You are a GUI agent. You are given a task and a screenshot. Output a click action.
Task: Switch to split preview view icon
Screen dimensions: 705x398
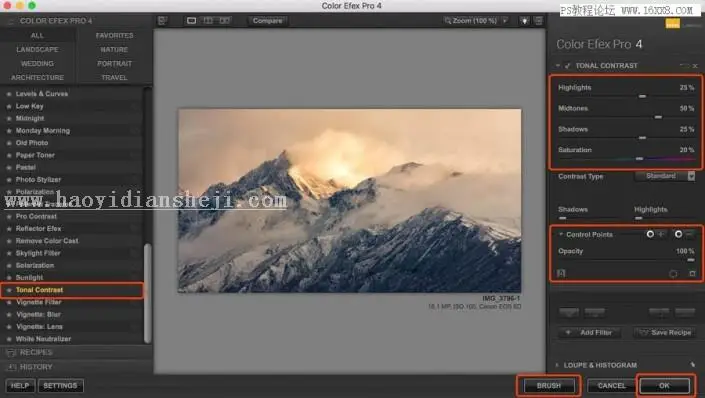tap(208, 21)
